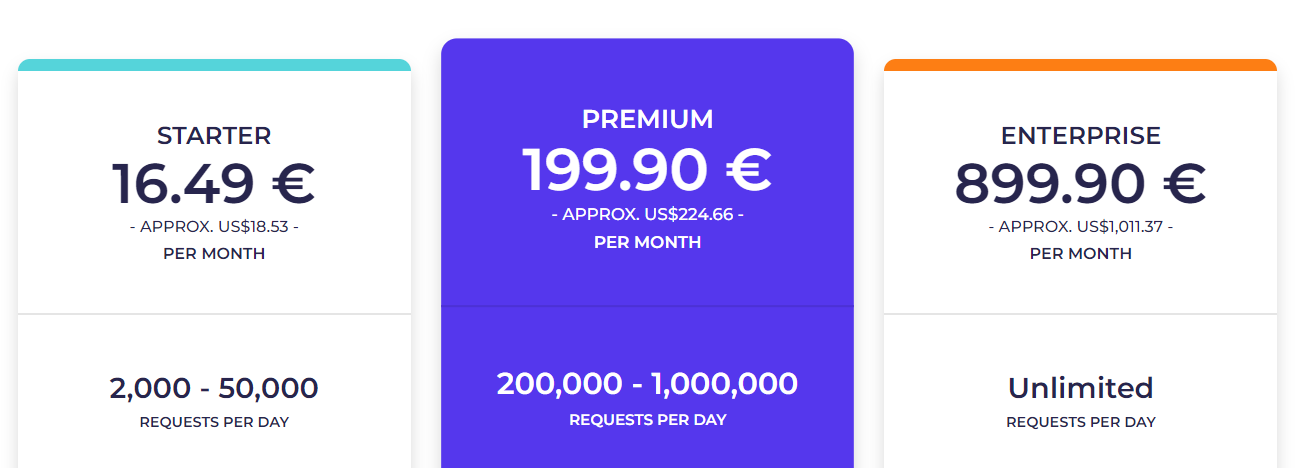Click the 199.90 € Premium price
Image resolution: width=1295 pixels, height=468 pixels.
tap(647, 169)
